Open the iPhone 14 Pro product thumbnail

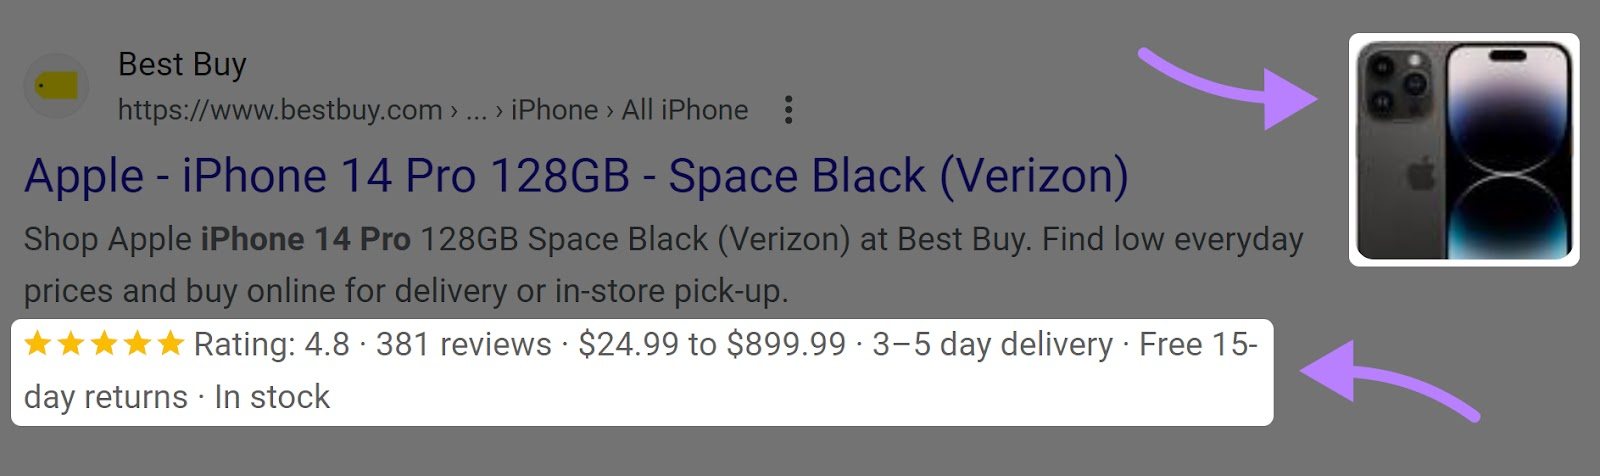[x=1464, y=150]
